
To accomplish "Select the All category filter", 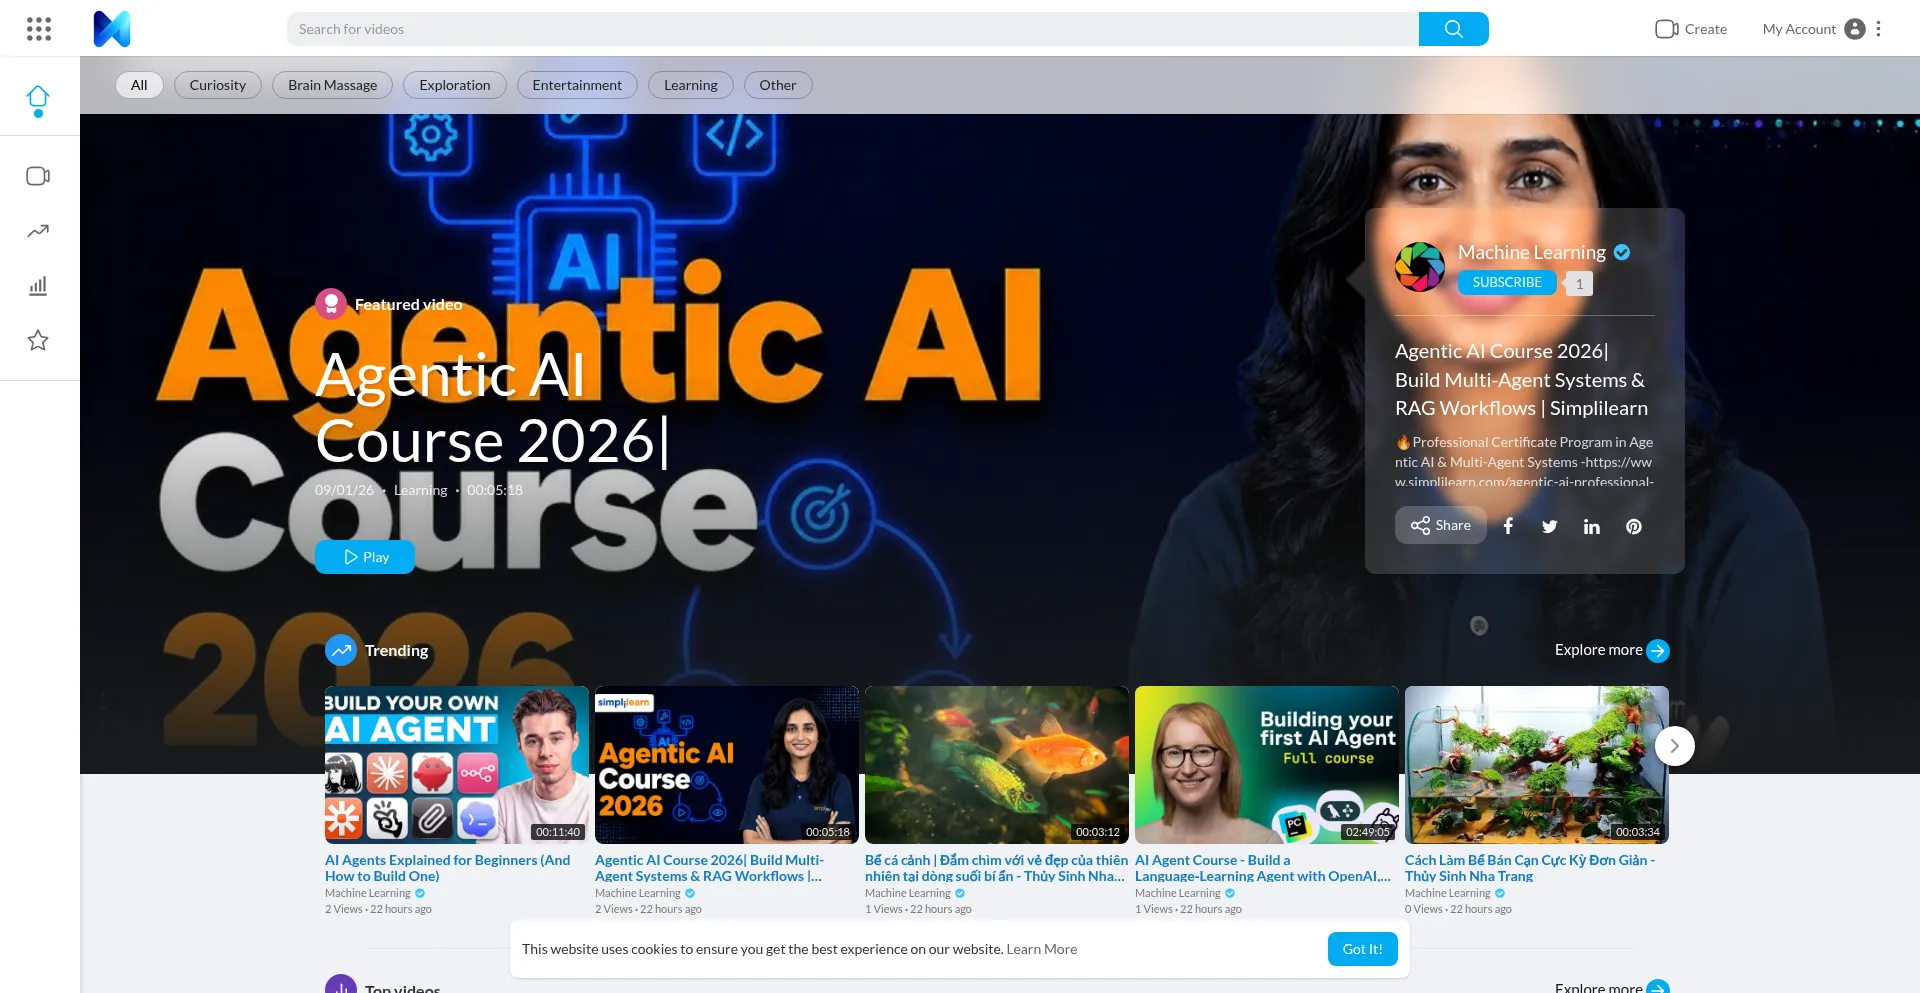I will point(139,85).
